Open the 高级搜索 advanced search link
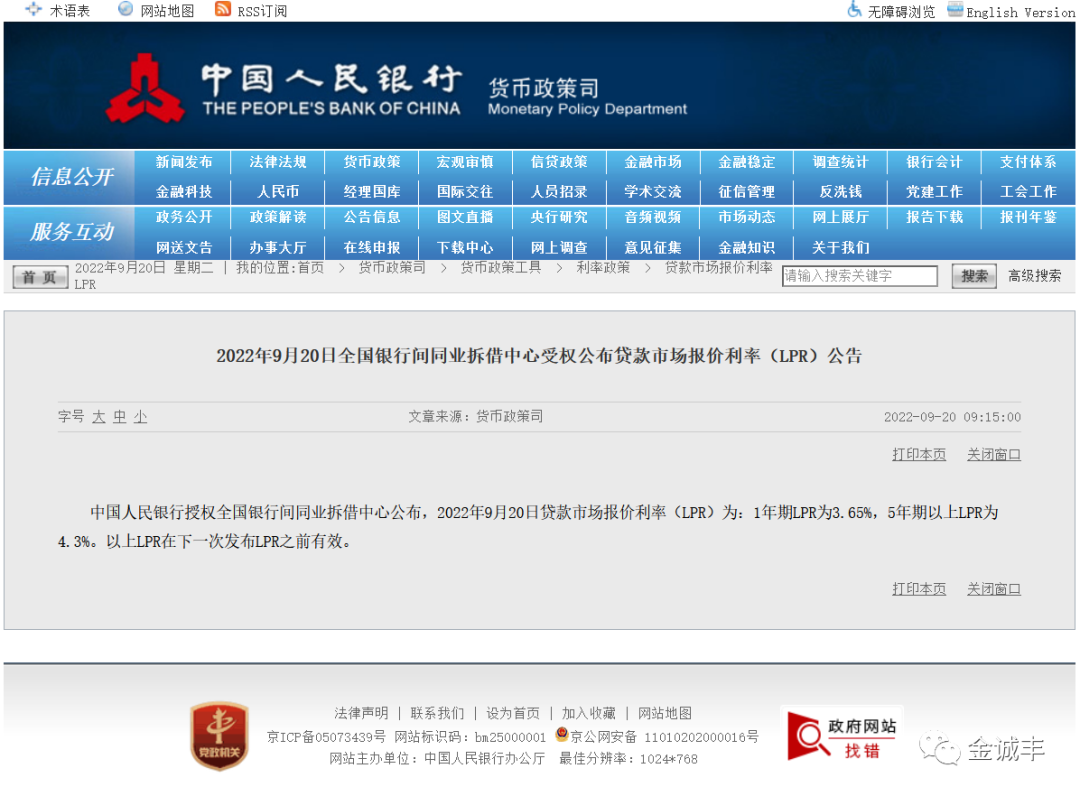1080x796 pixels. coord(1035,276)
